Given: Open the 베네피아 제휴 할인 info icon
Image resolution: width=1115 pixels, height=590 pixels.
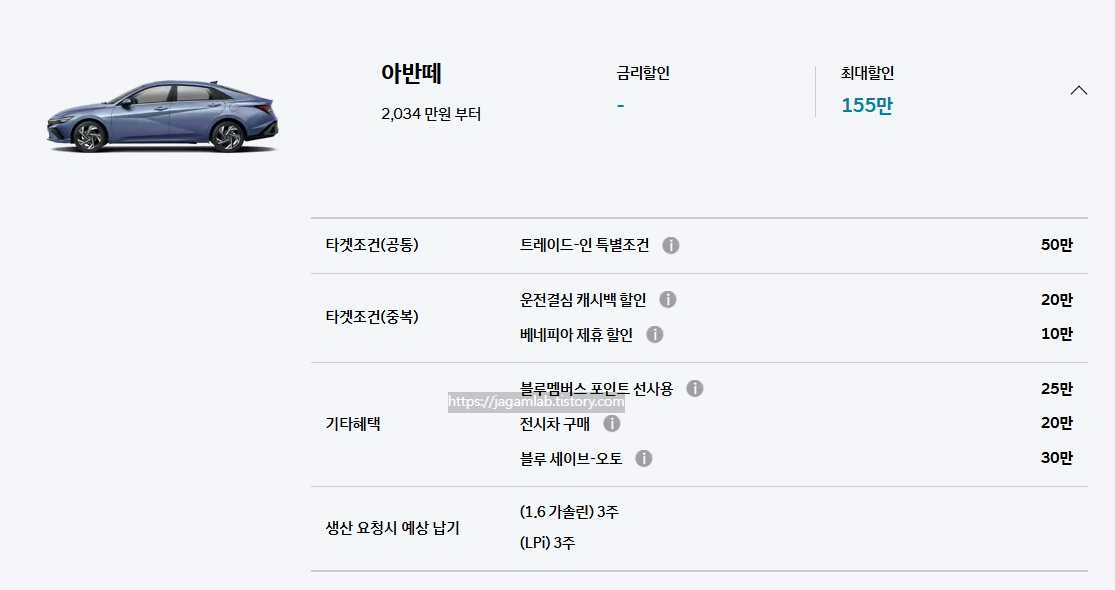Looking at the screenshot, I should pyautogui.click(x=655, y=334).
